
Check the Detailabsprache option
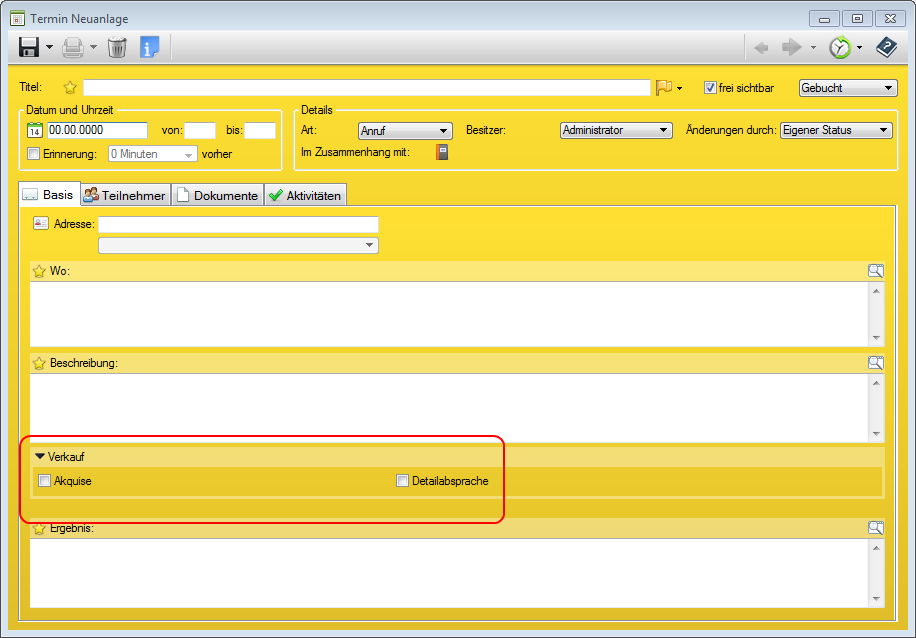(402, 481)
